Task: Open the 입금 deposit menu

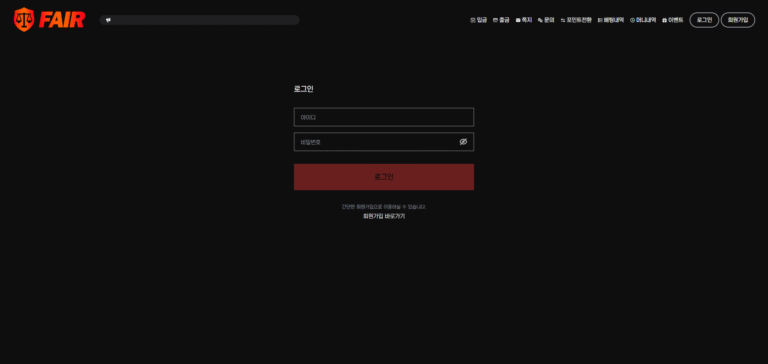Action: point(479,20)
